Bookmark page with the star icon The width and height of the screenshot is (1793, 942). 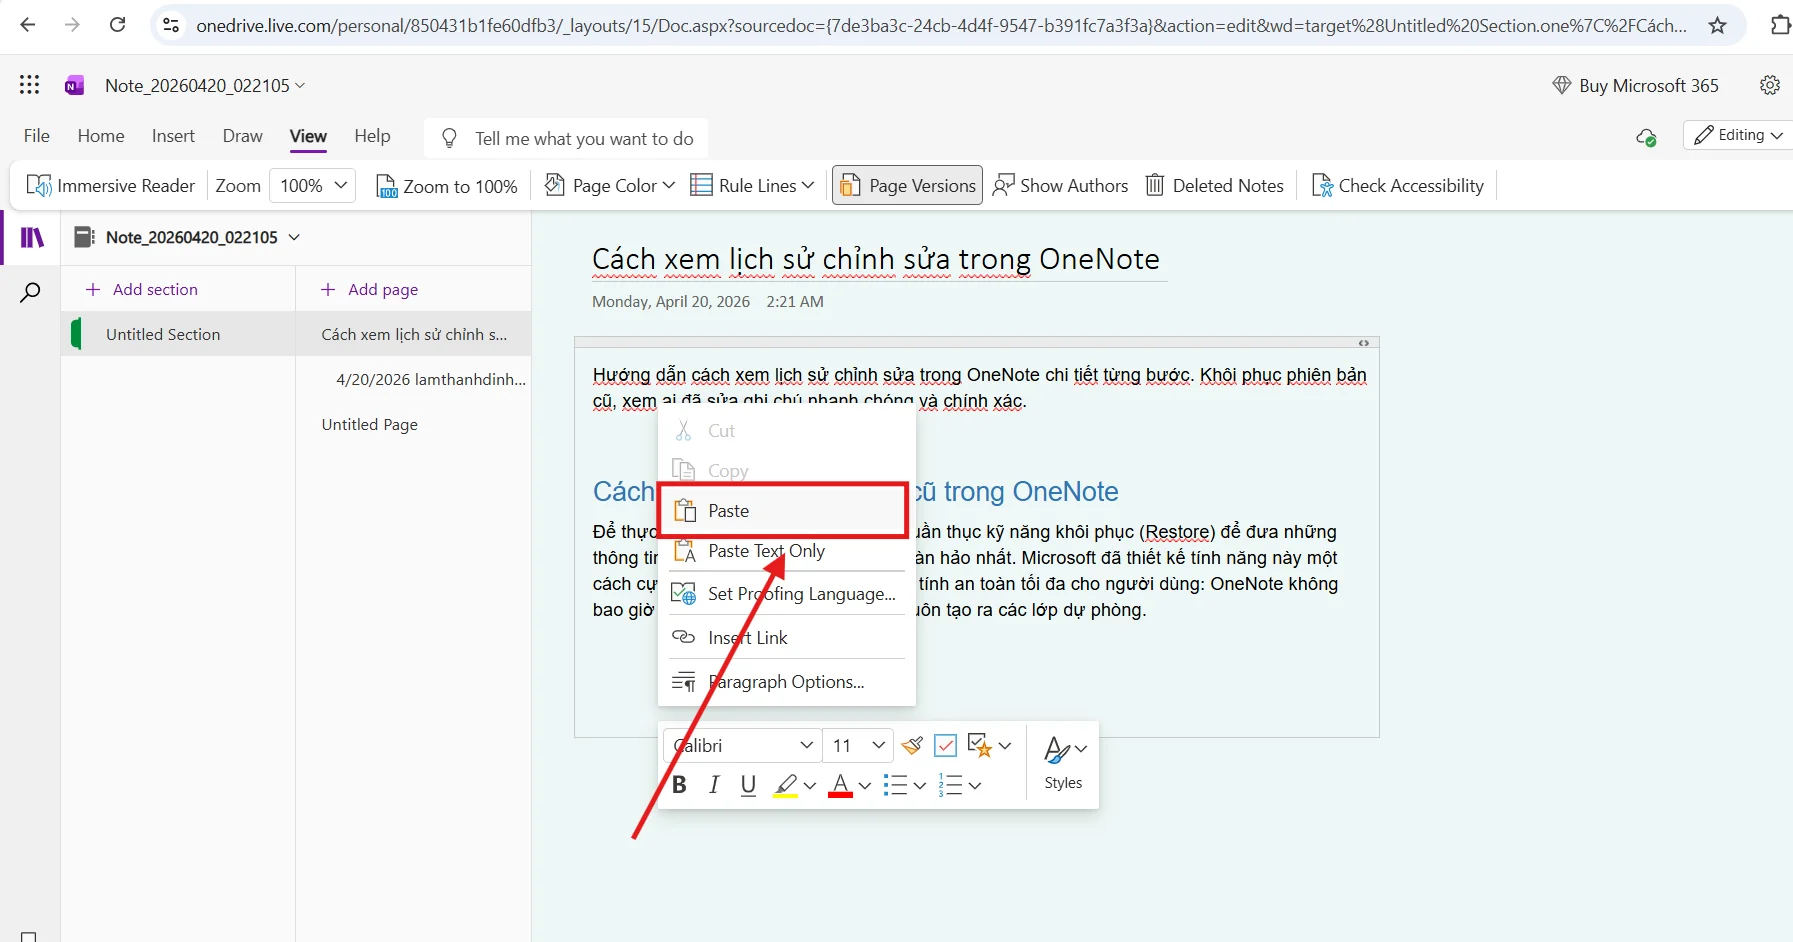[x=1718, y=25]
